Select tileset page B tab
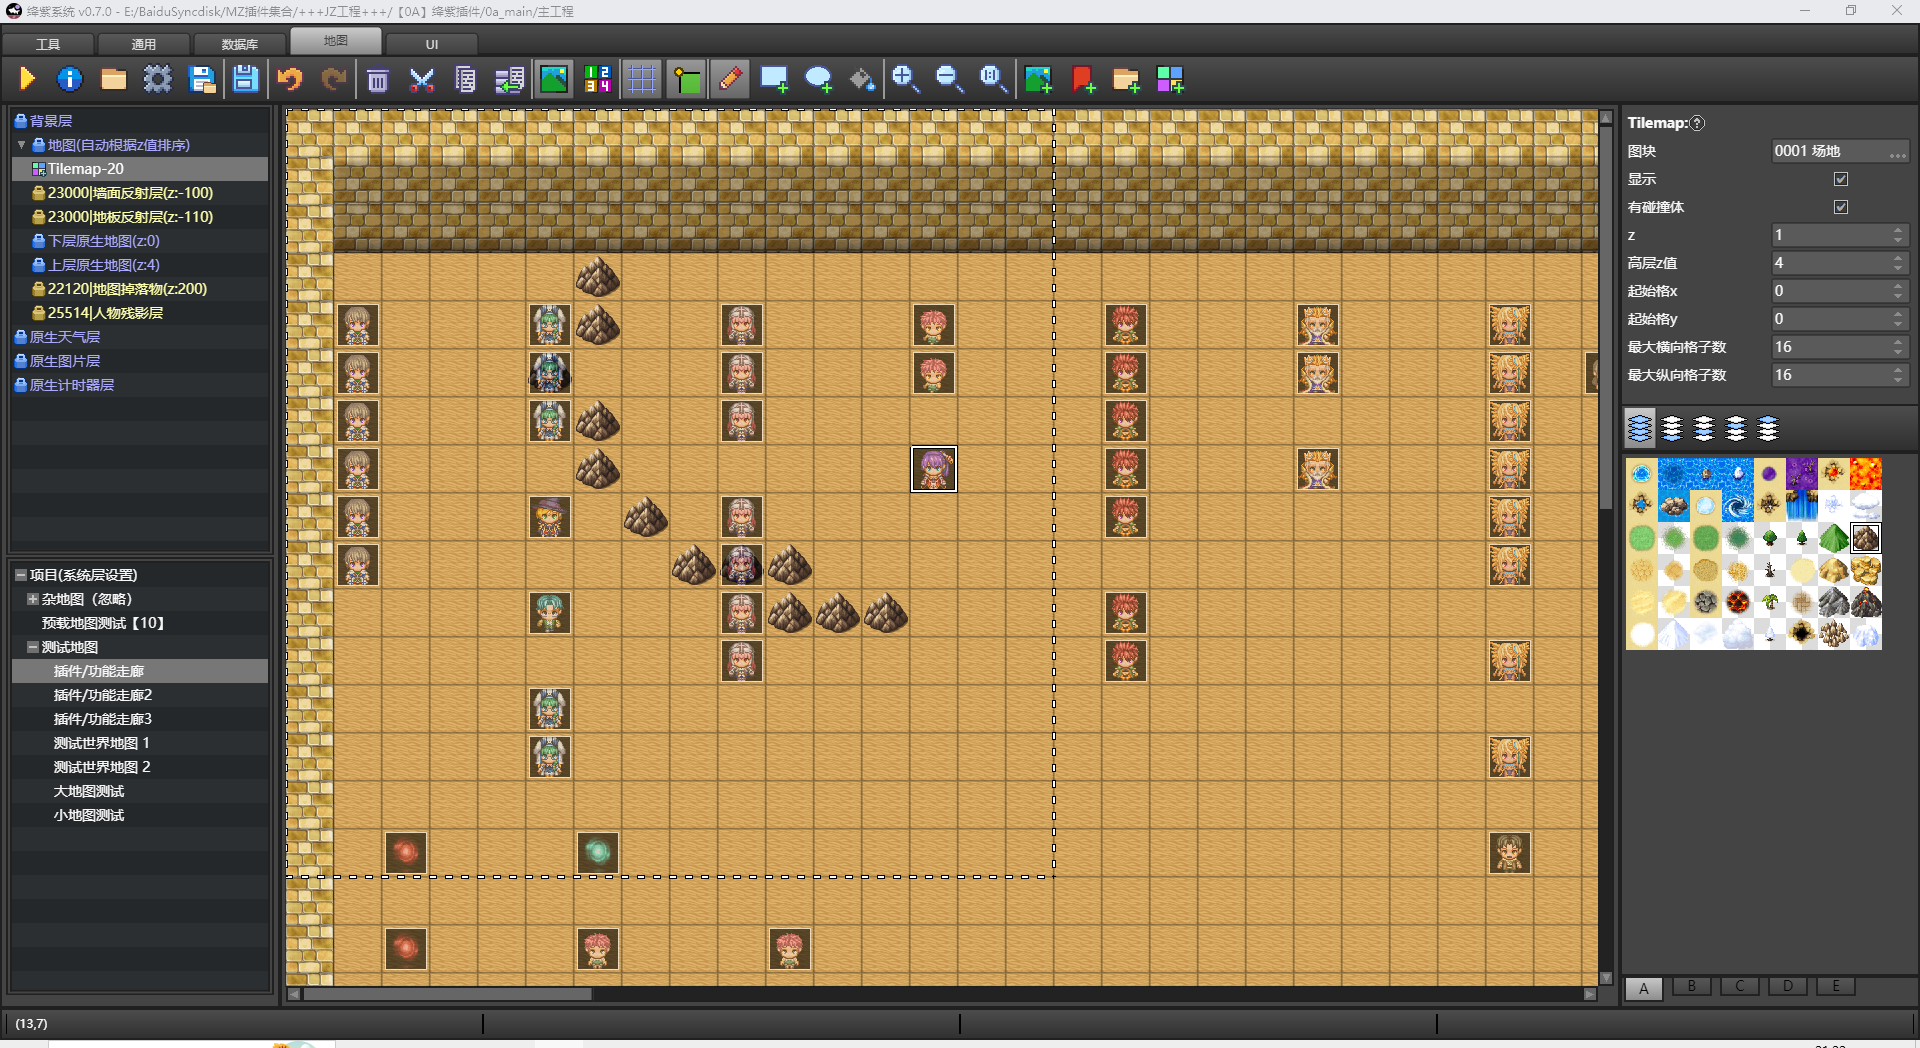 [x=1691, y=986]
